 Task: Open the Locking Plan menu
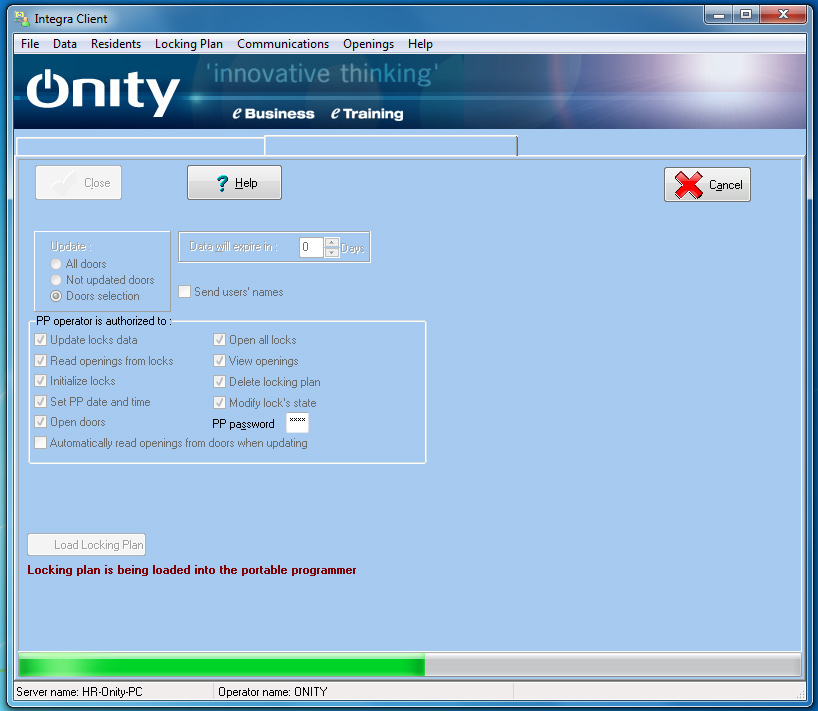189,44
